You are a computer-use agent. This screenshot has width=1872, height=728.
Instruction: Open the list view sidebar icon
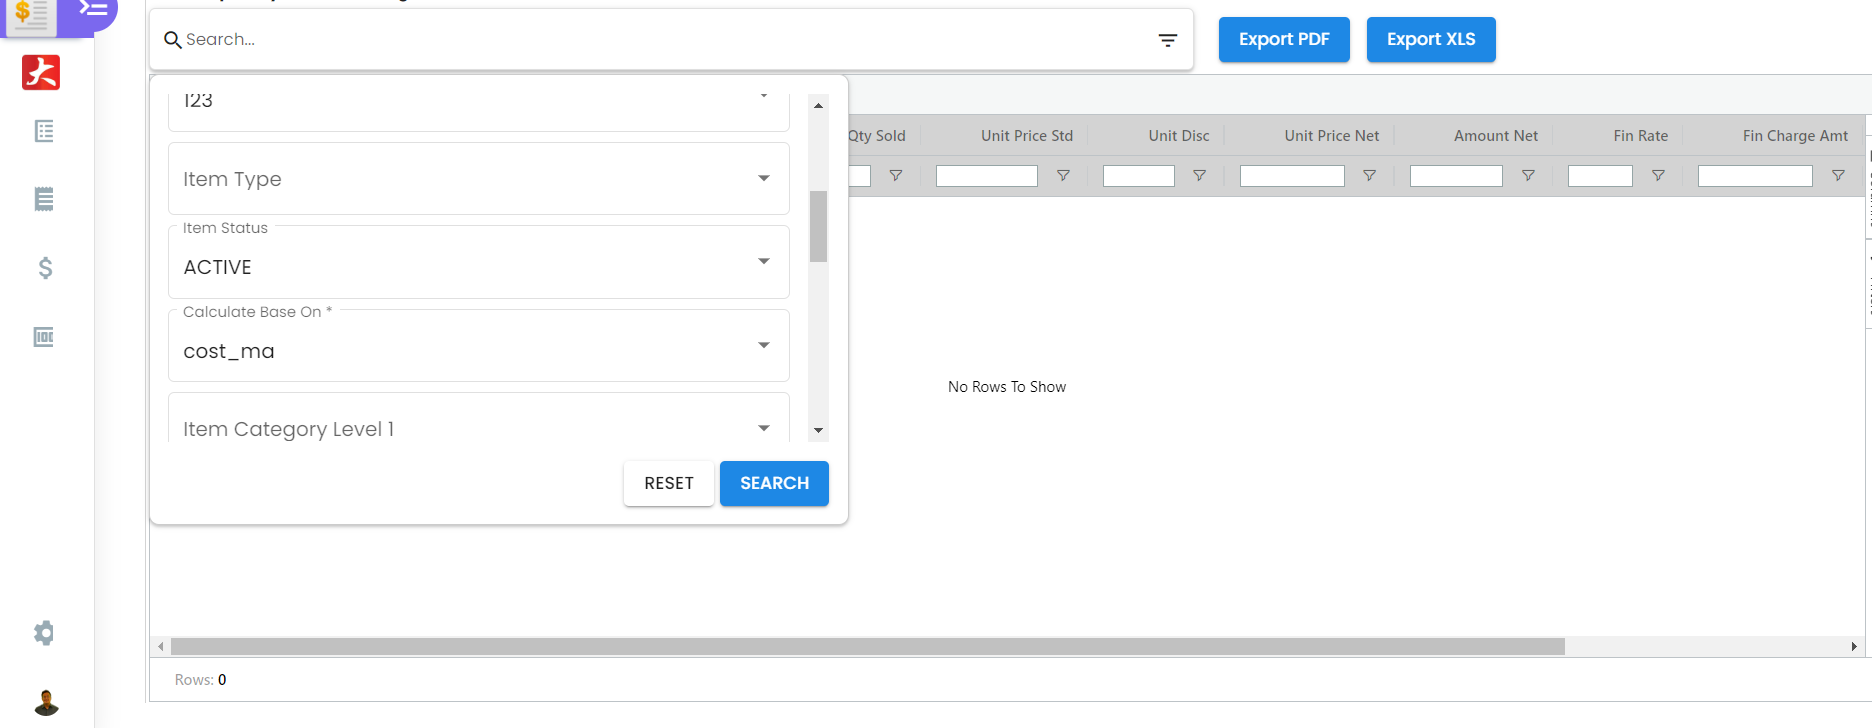coord(44,131)
